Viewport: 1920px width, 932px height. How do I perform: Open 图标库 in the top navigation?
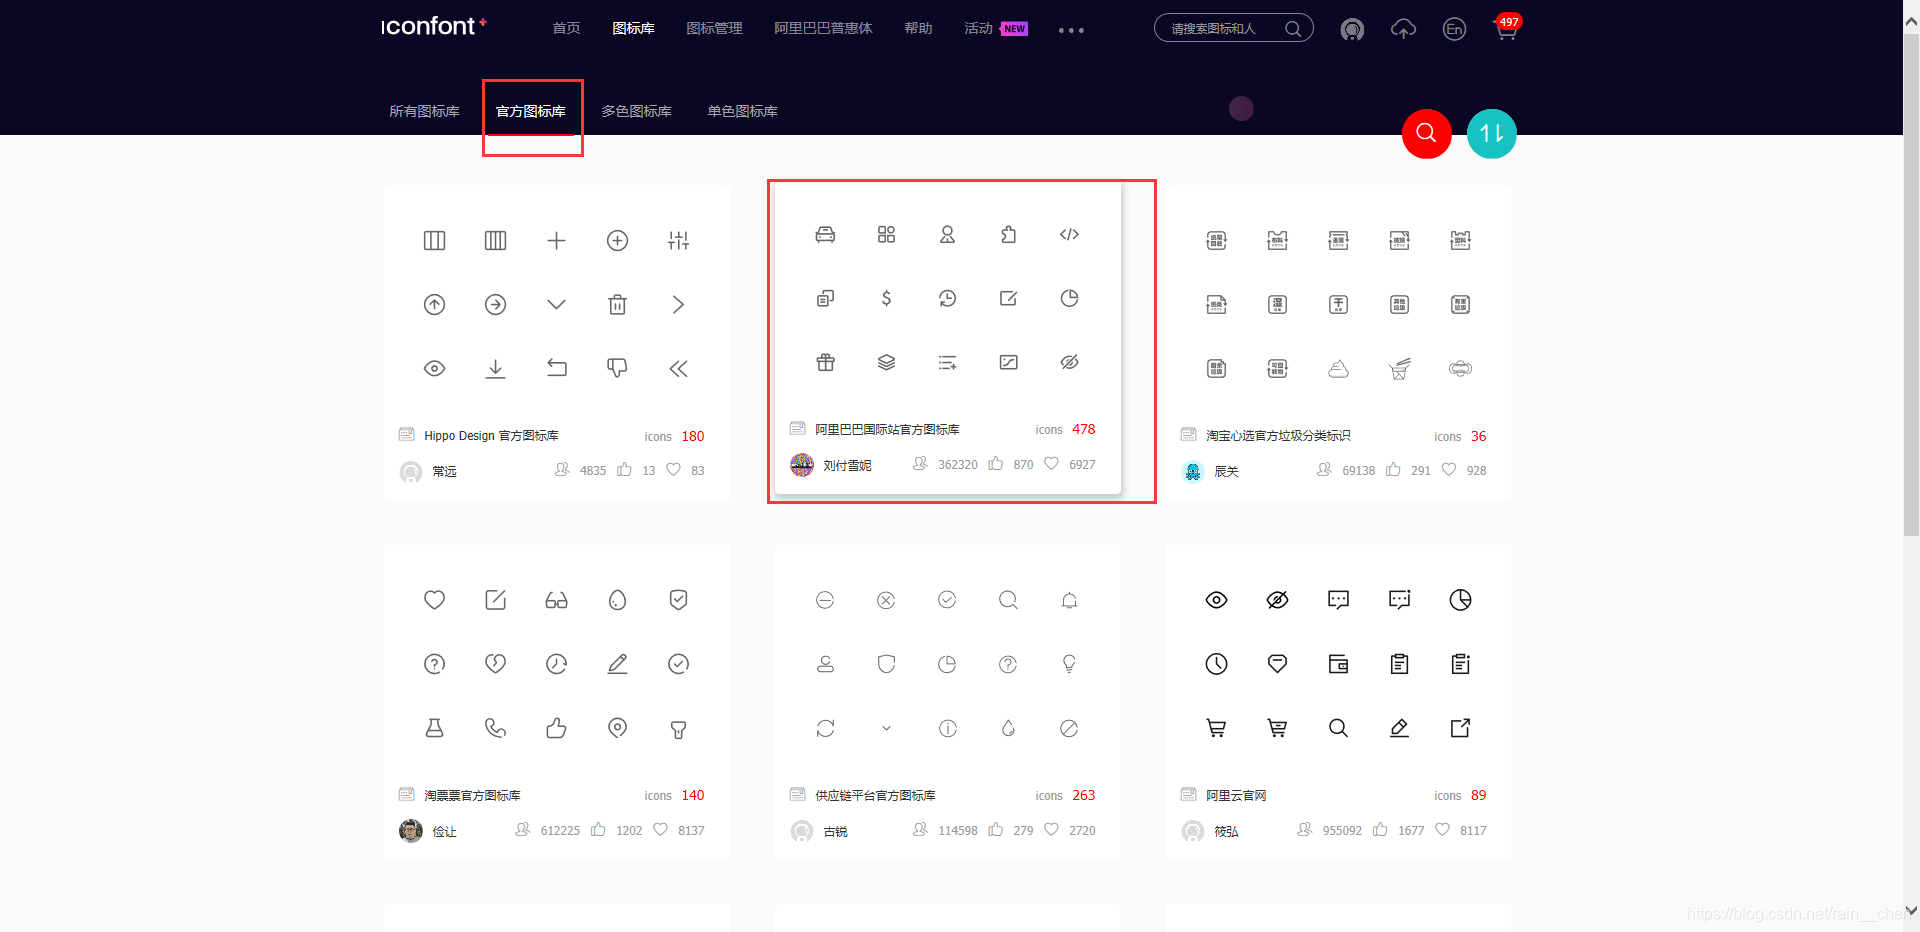[x=633, y=28]
